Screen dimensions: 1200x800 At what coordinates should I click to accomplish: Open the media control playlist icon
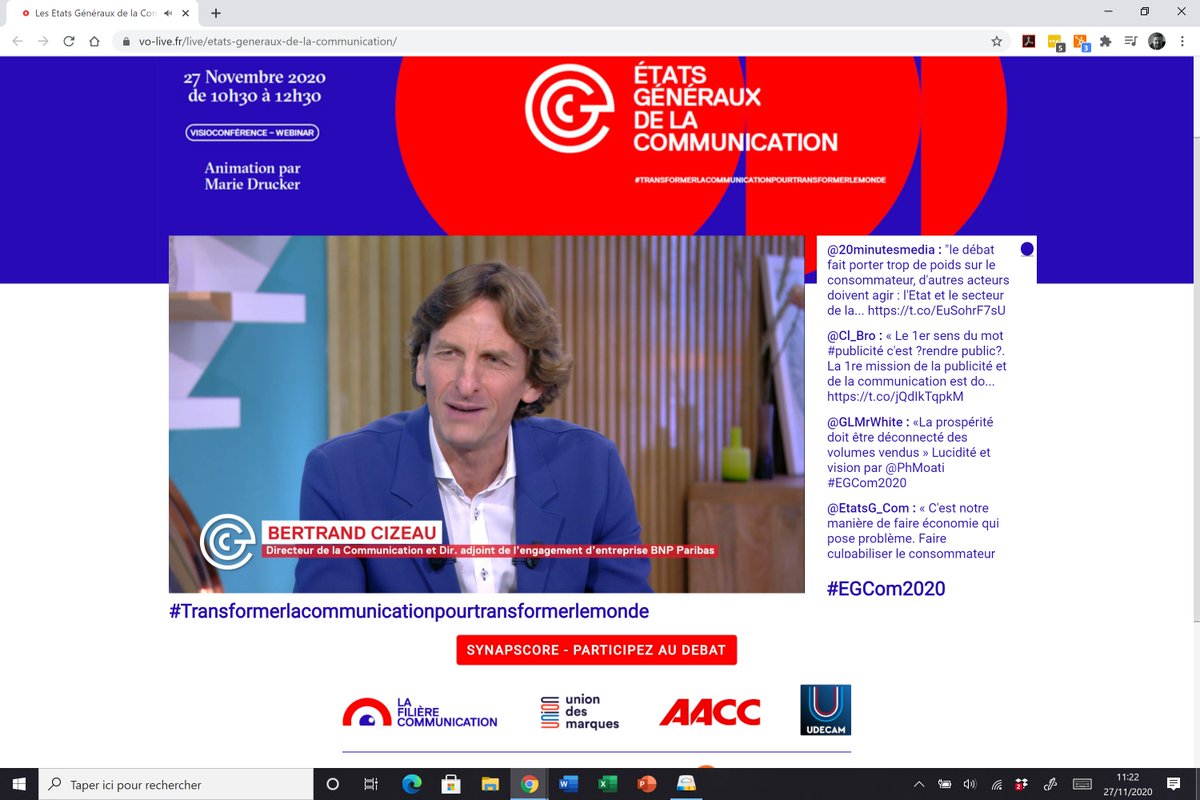pos(1131,41)
